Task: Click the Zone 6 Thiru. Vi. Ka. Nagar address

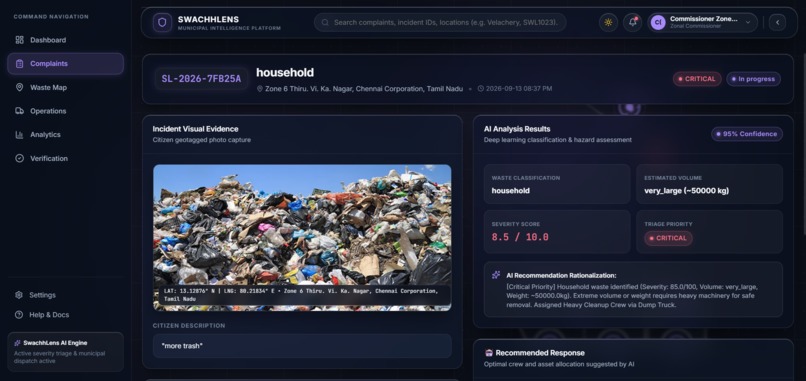Action: (364, 88)
